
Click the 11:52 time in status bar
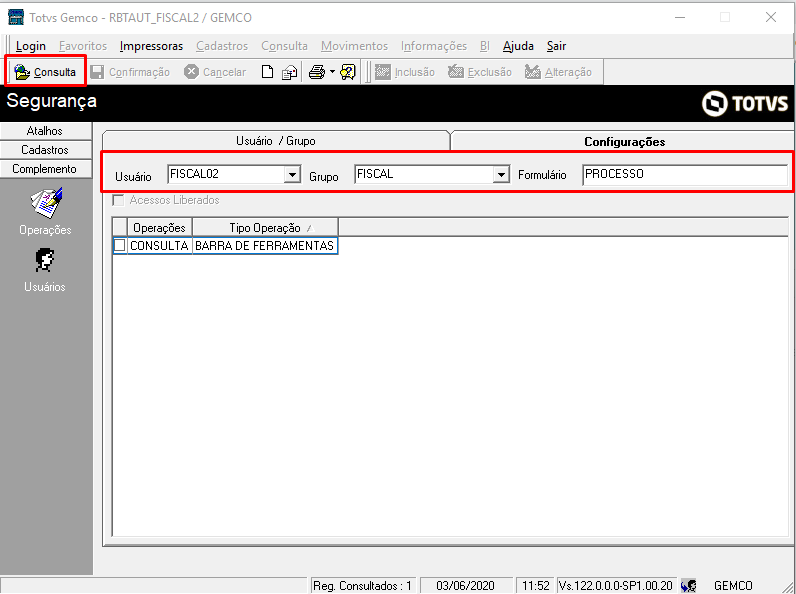pos(536,585)
